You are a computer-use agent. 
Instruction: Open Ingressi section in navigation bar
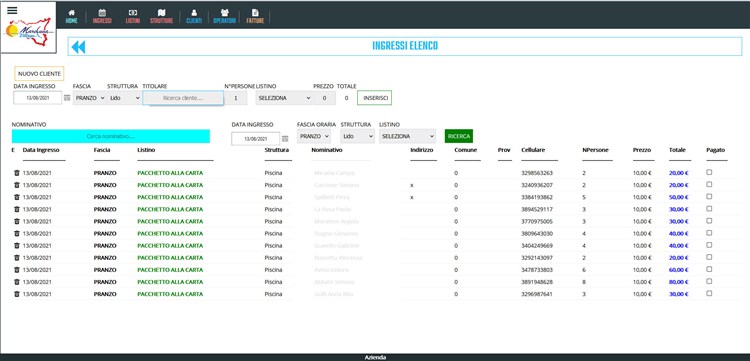(102, 17)
